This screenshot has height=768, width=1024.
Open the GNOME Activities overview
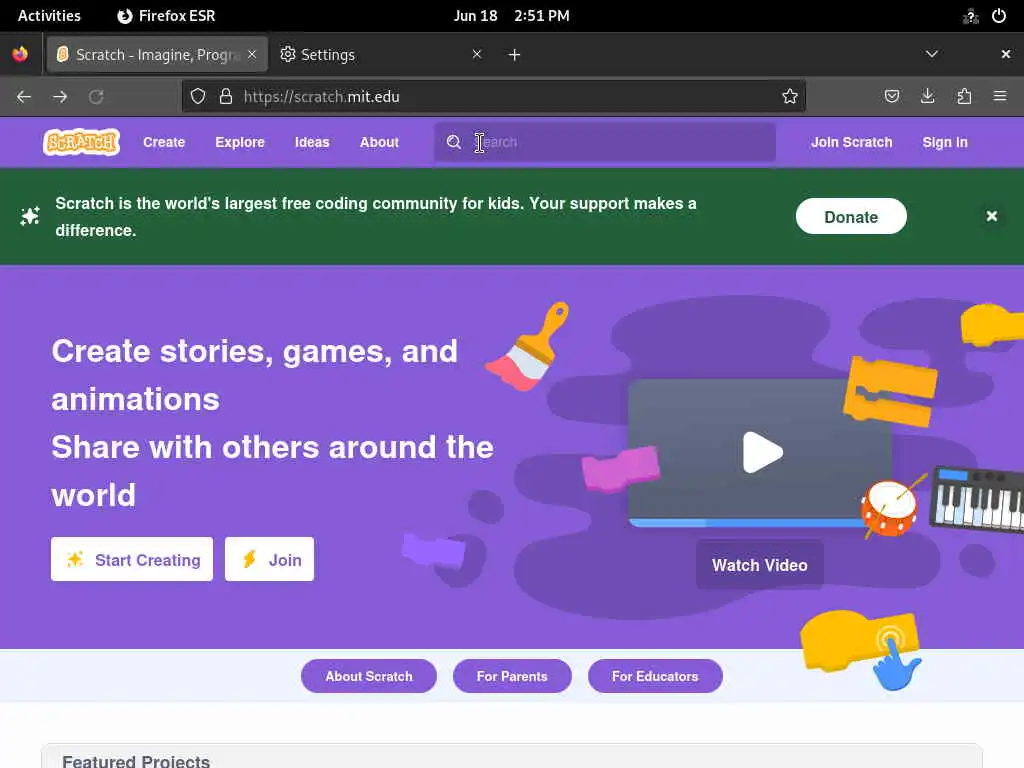[49, 16]
